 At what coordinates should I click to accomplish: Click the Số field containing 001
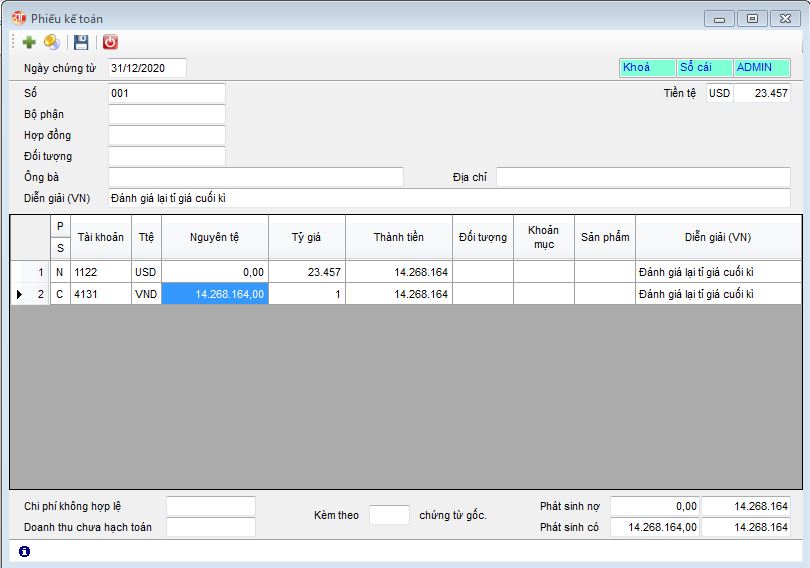coord(167,93)
